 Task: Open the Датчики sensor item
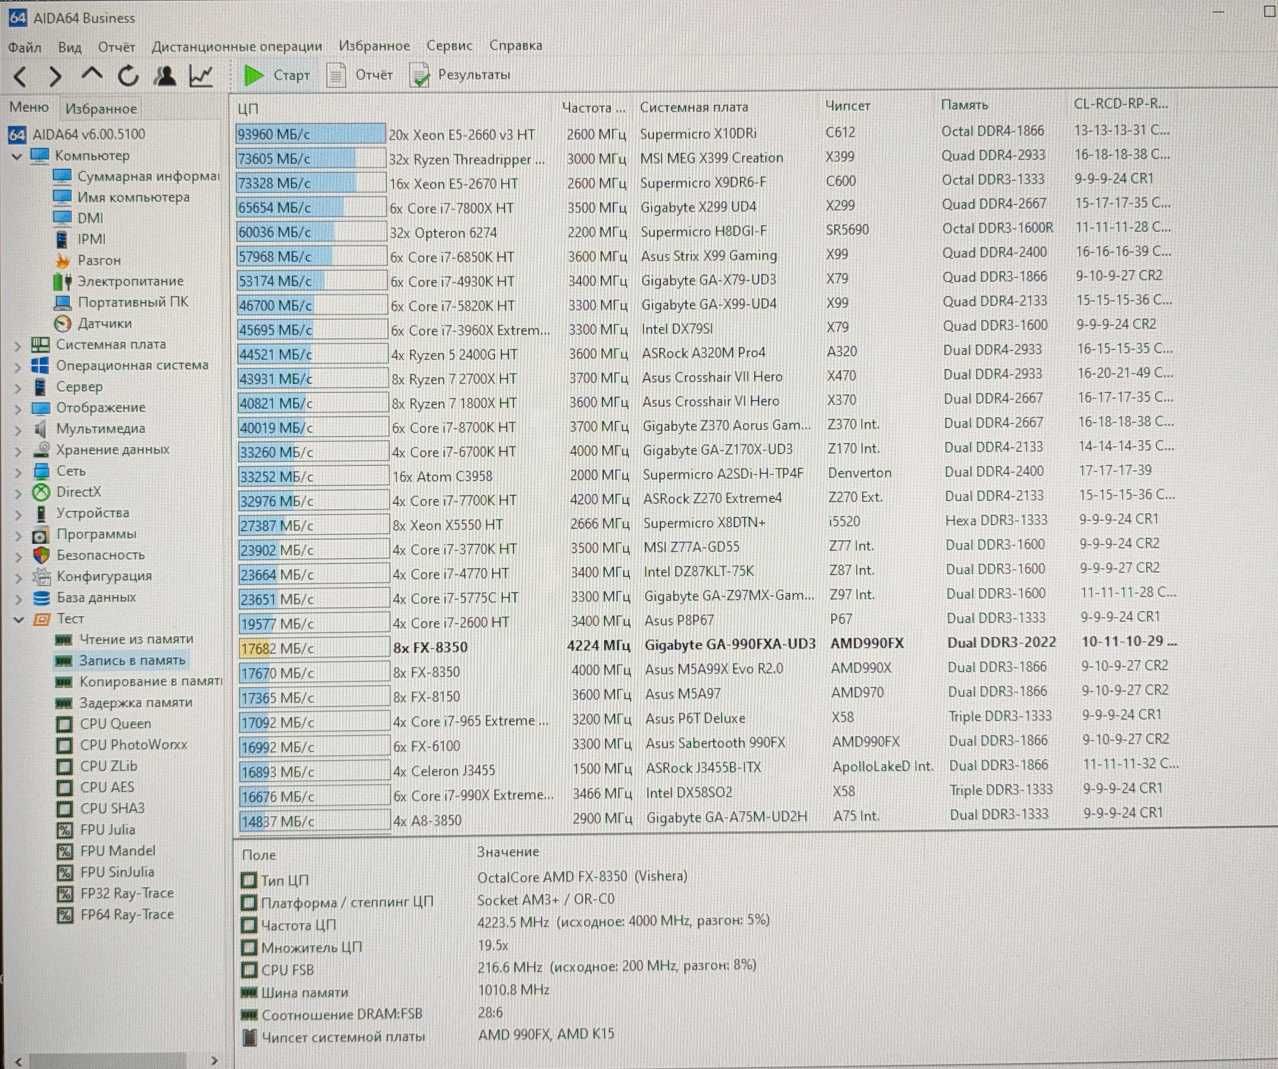coord(93,323)
